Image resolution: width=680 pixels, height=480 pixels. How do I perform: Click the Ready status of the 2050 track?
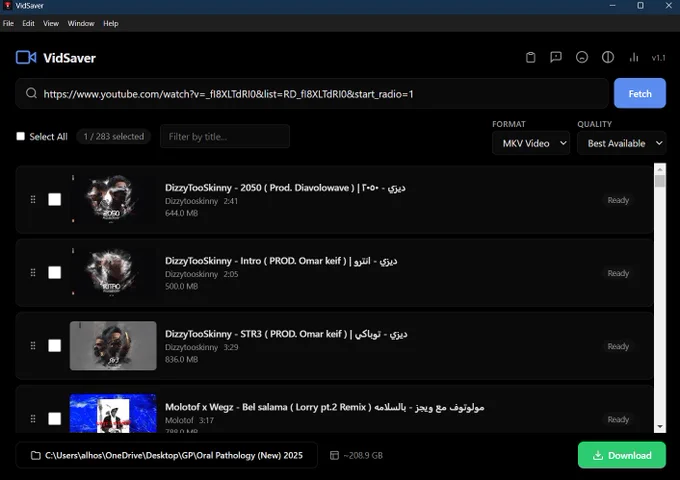(618, 200)
